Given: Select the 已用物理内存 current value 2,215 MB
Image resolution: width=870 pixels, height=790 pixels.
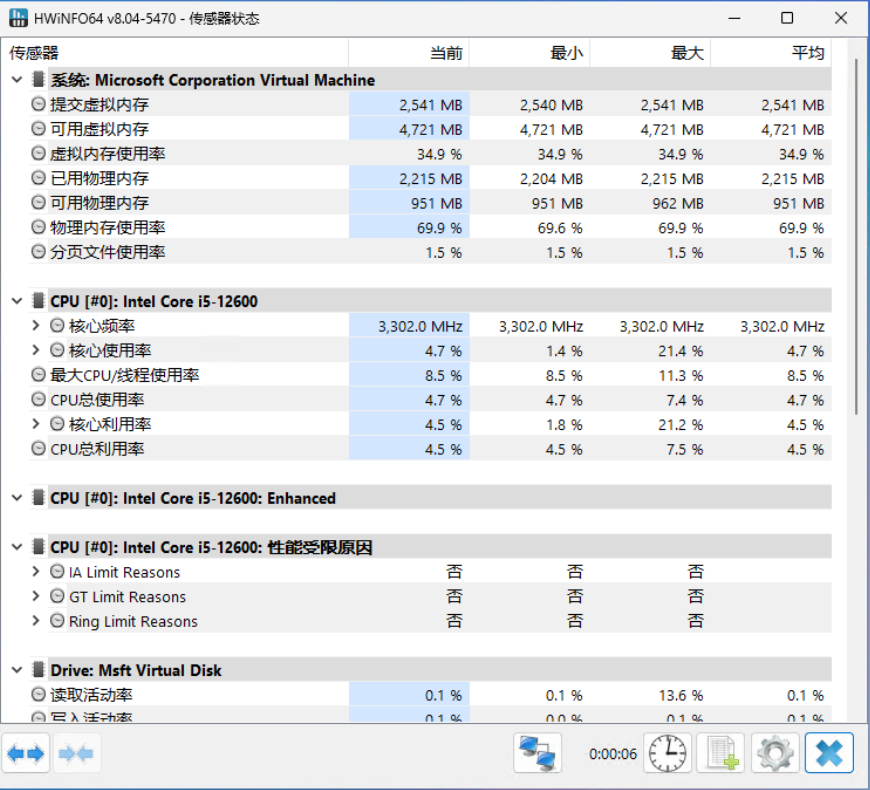Looking at the screenshot, I should tap(431, 179).
